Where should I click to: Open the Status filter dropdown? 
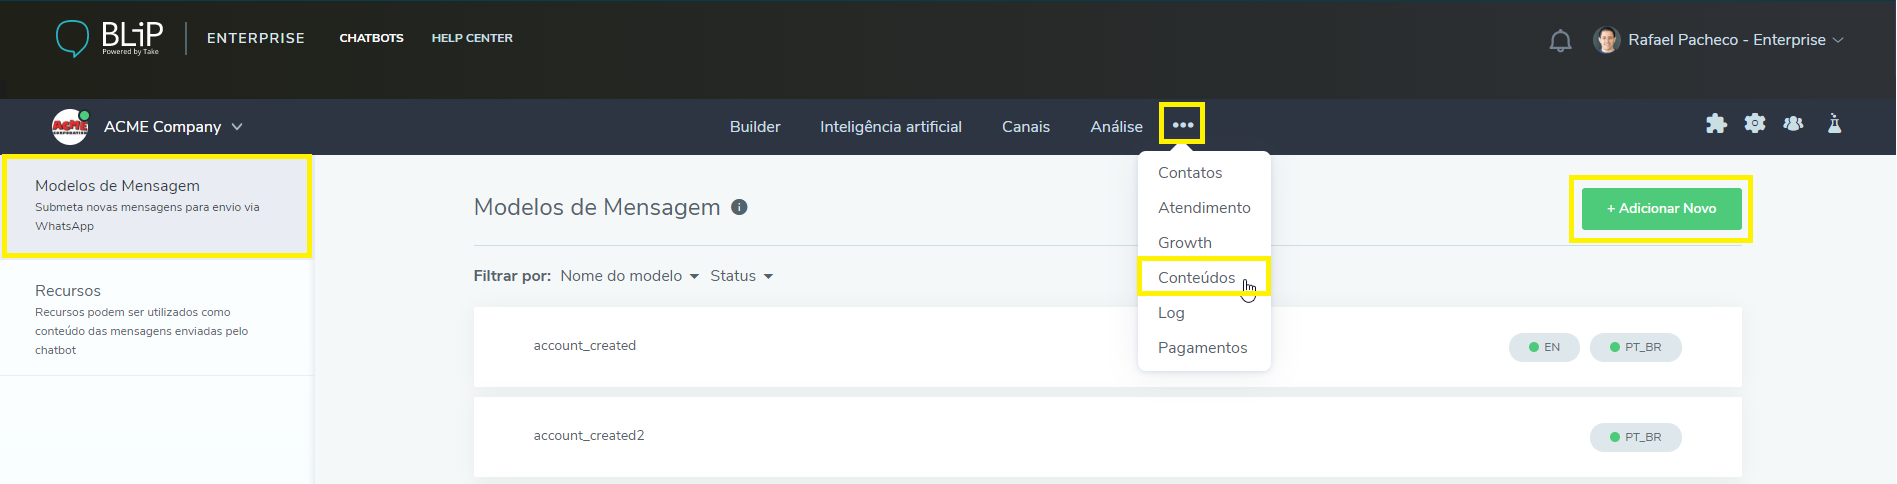tap(741, 276)
